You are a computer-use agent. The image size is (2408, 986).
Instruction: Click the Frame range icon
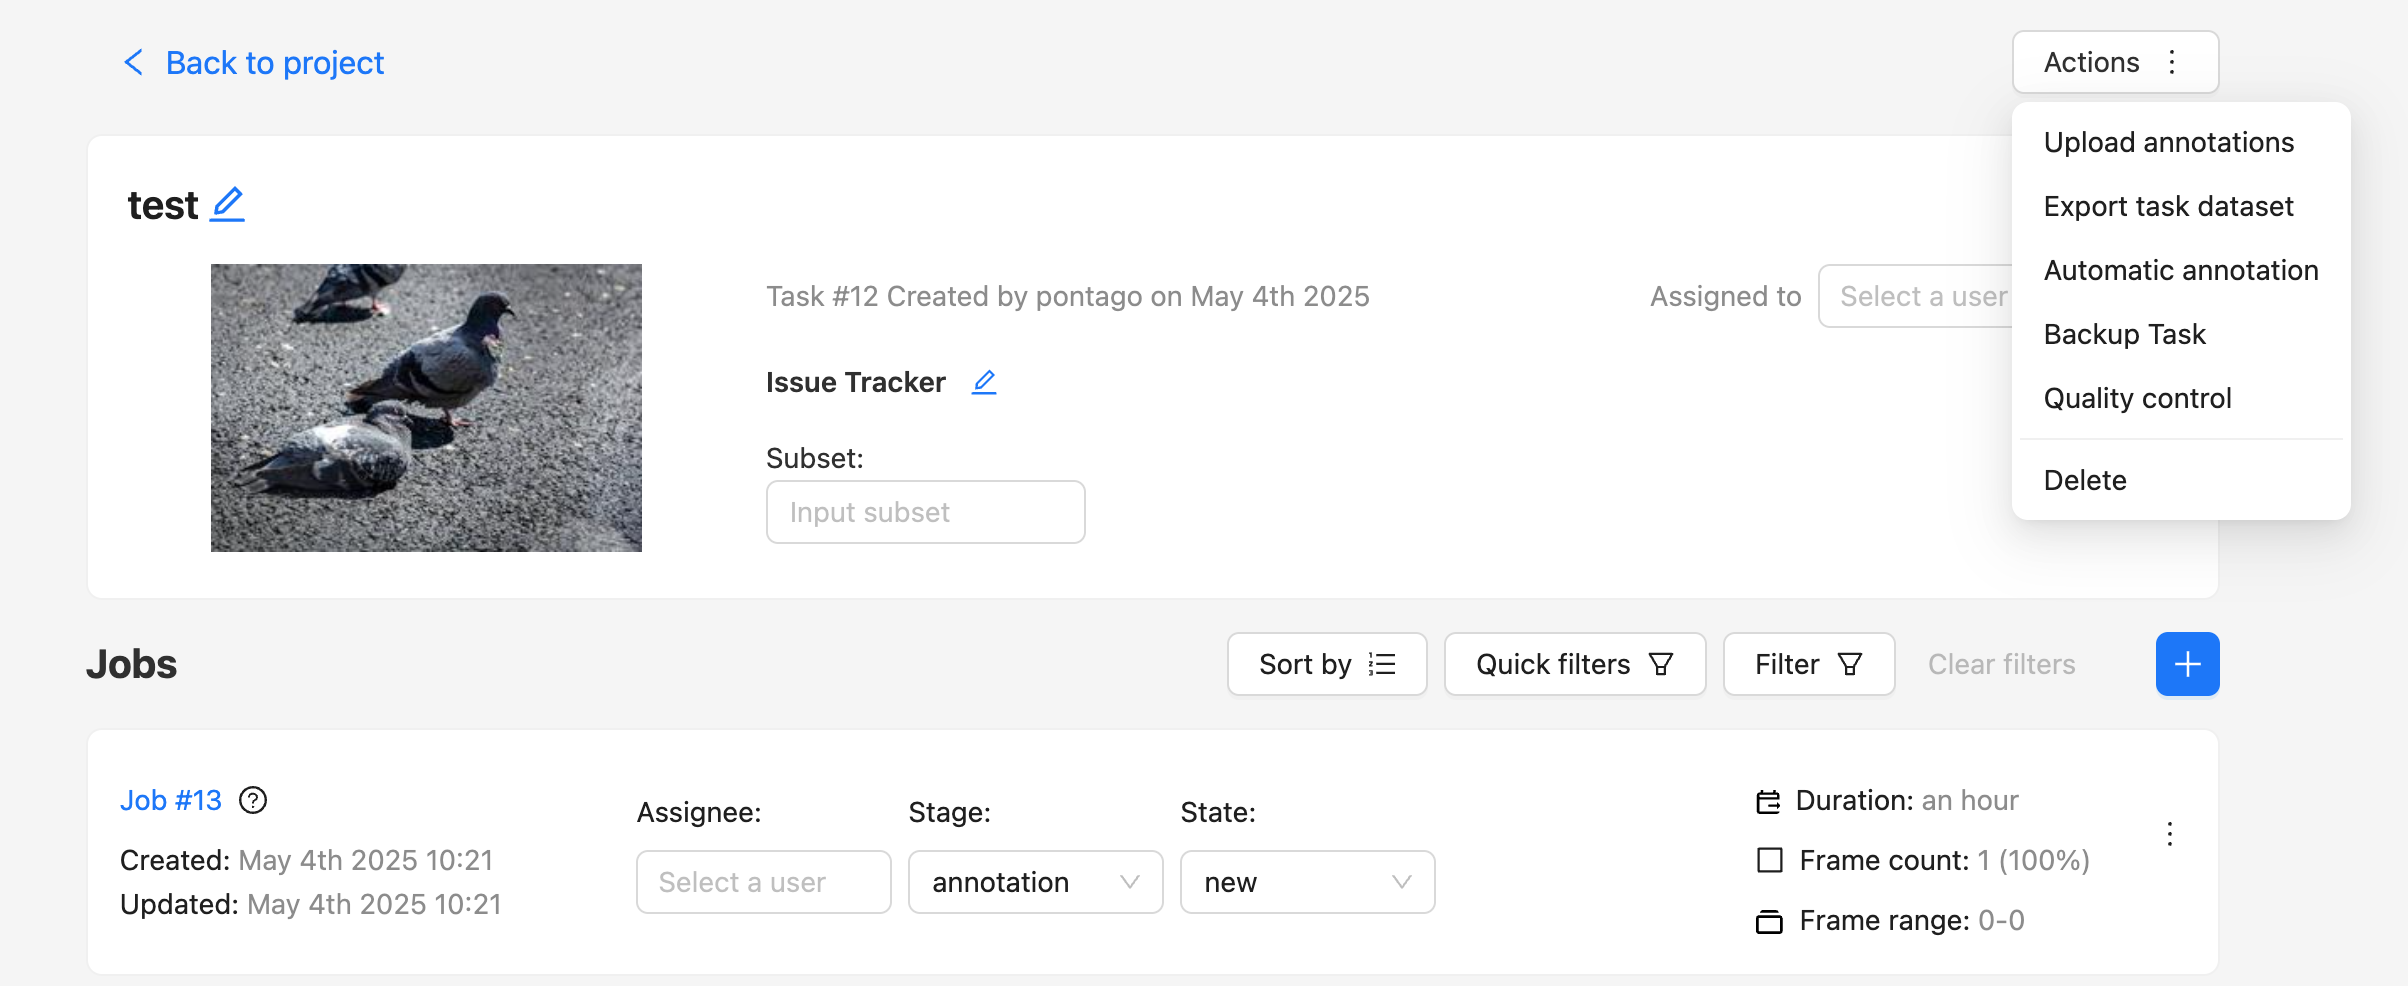[x=1769, y=921]
